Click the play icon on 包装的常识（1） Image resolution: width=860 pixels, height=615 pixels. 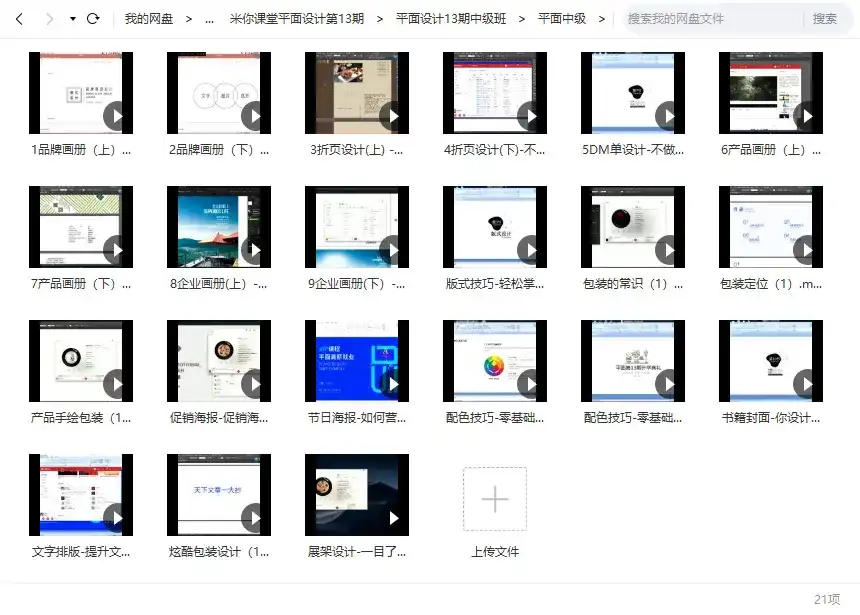point(666,250)
